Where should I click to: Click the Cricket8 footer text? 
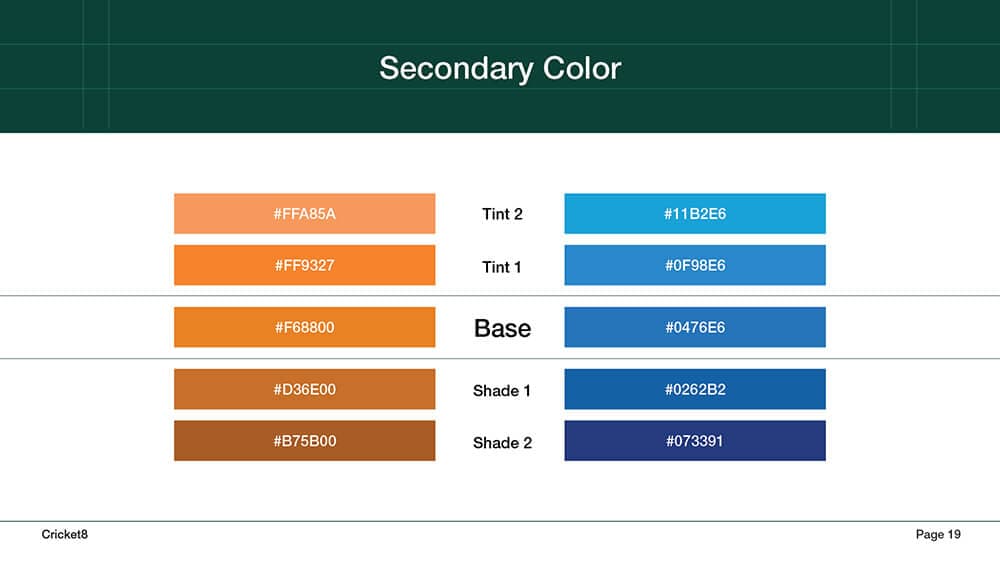point(64,534)
